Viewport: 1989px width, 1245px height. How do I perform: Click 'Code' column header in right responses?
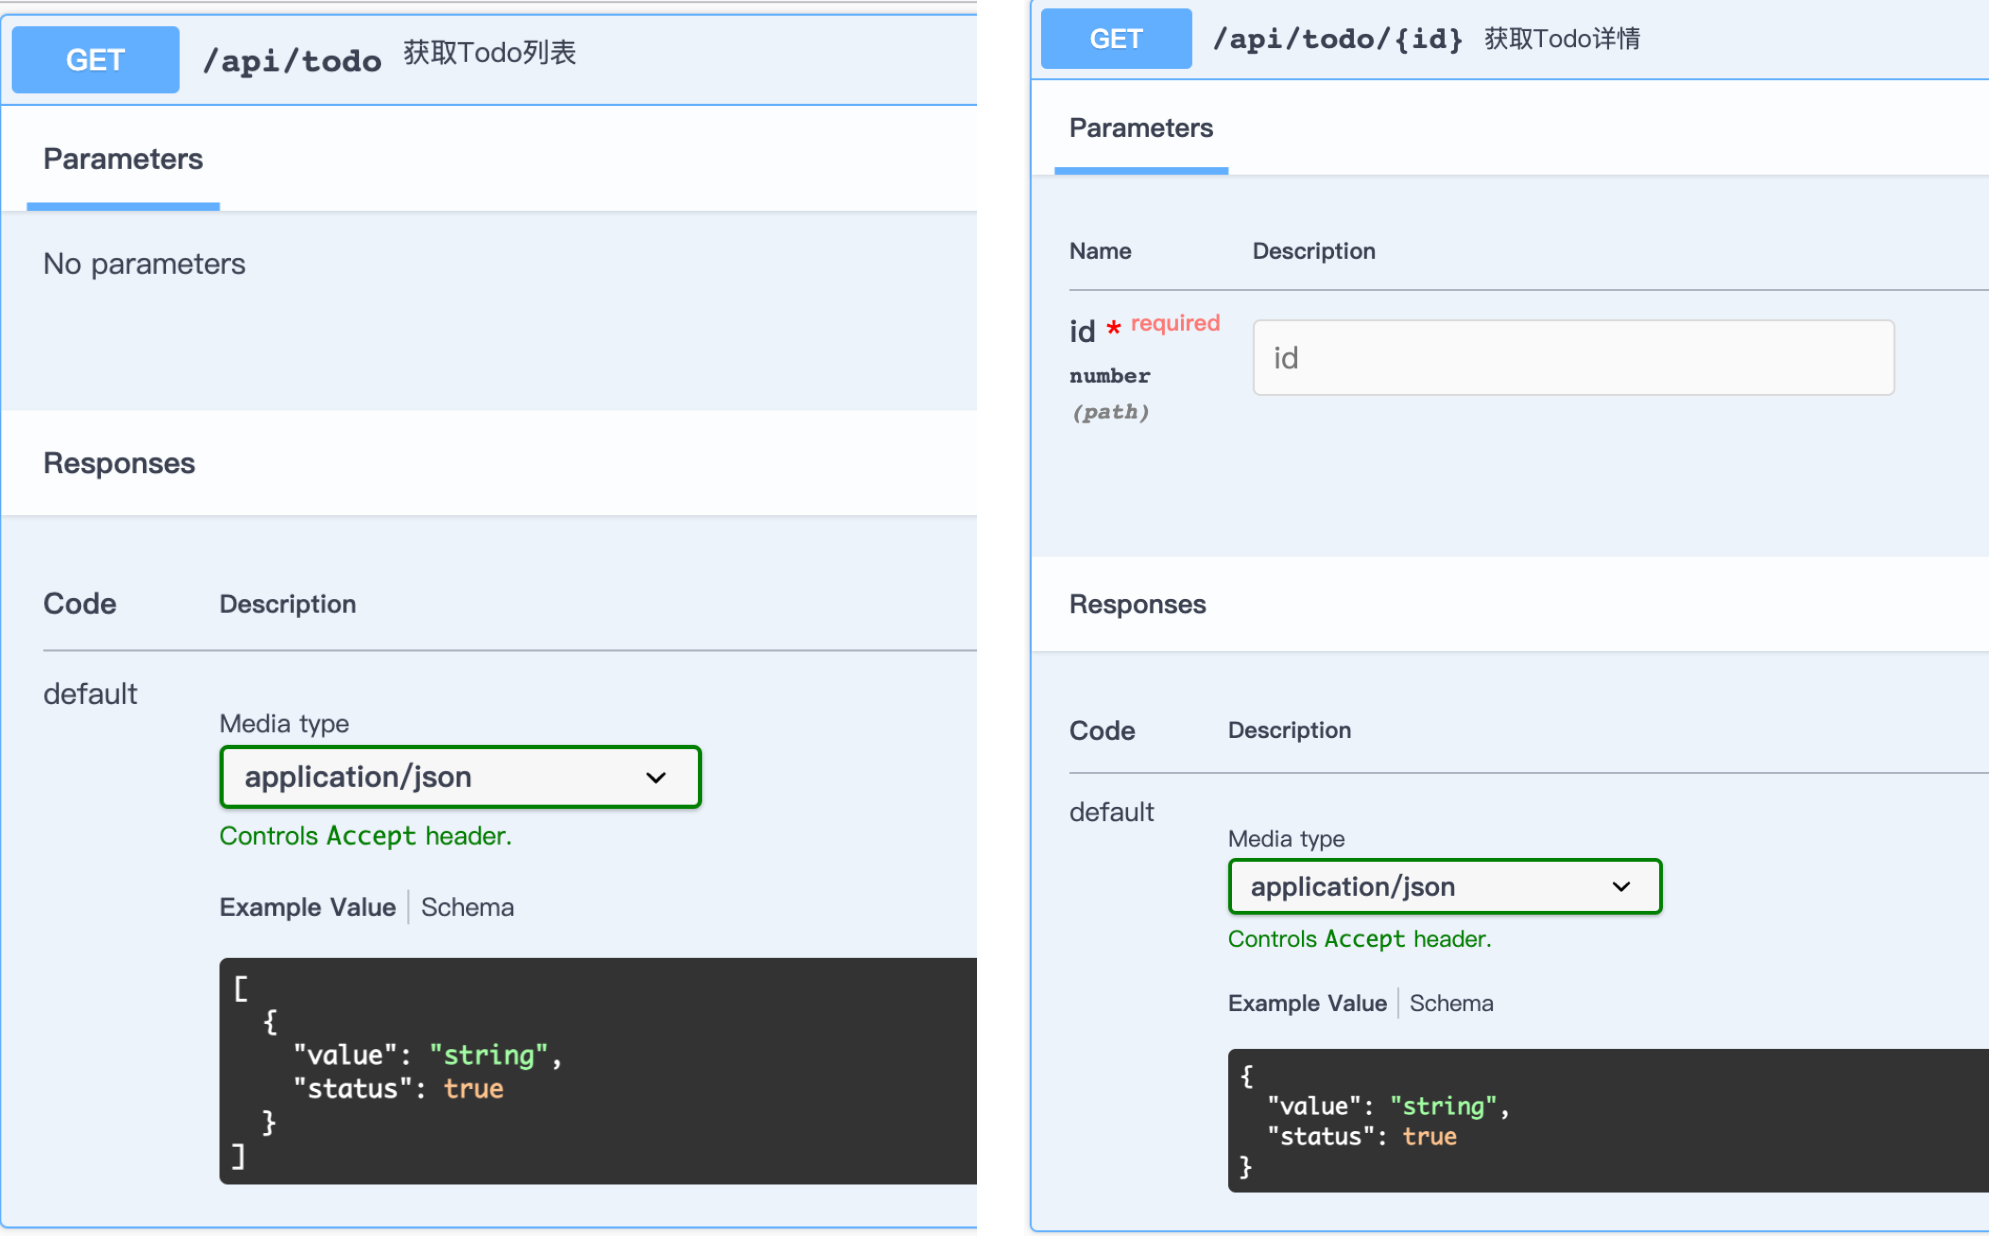(1102, 731)
